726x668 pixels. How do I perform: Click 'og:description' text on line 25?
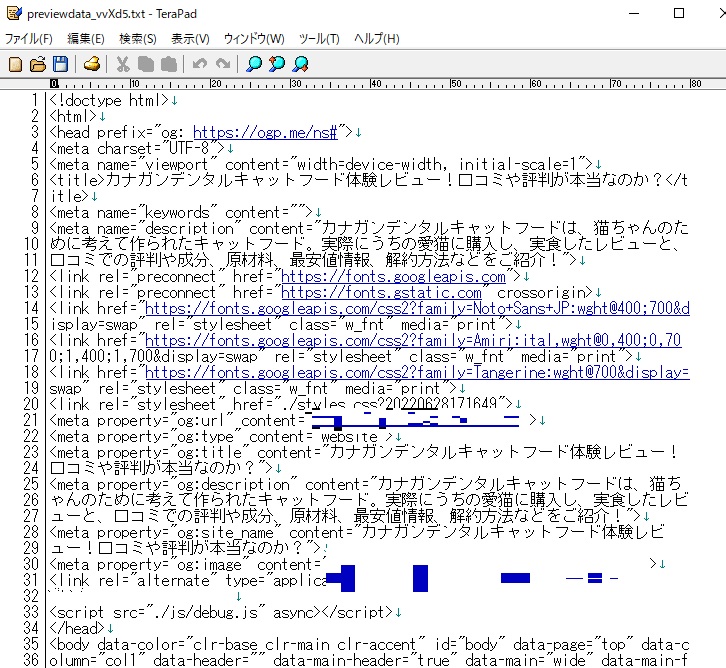click(233, 485)
